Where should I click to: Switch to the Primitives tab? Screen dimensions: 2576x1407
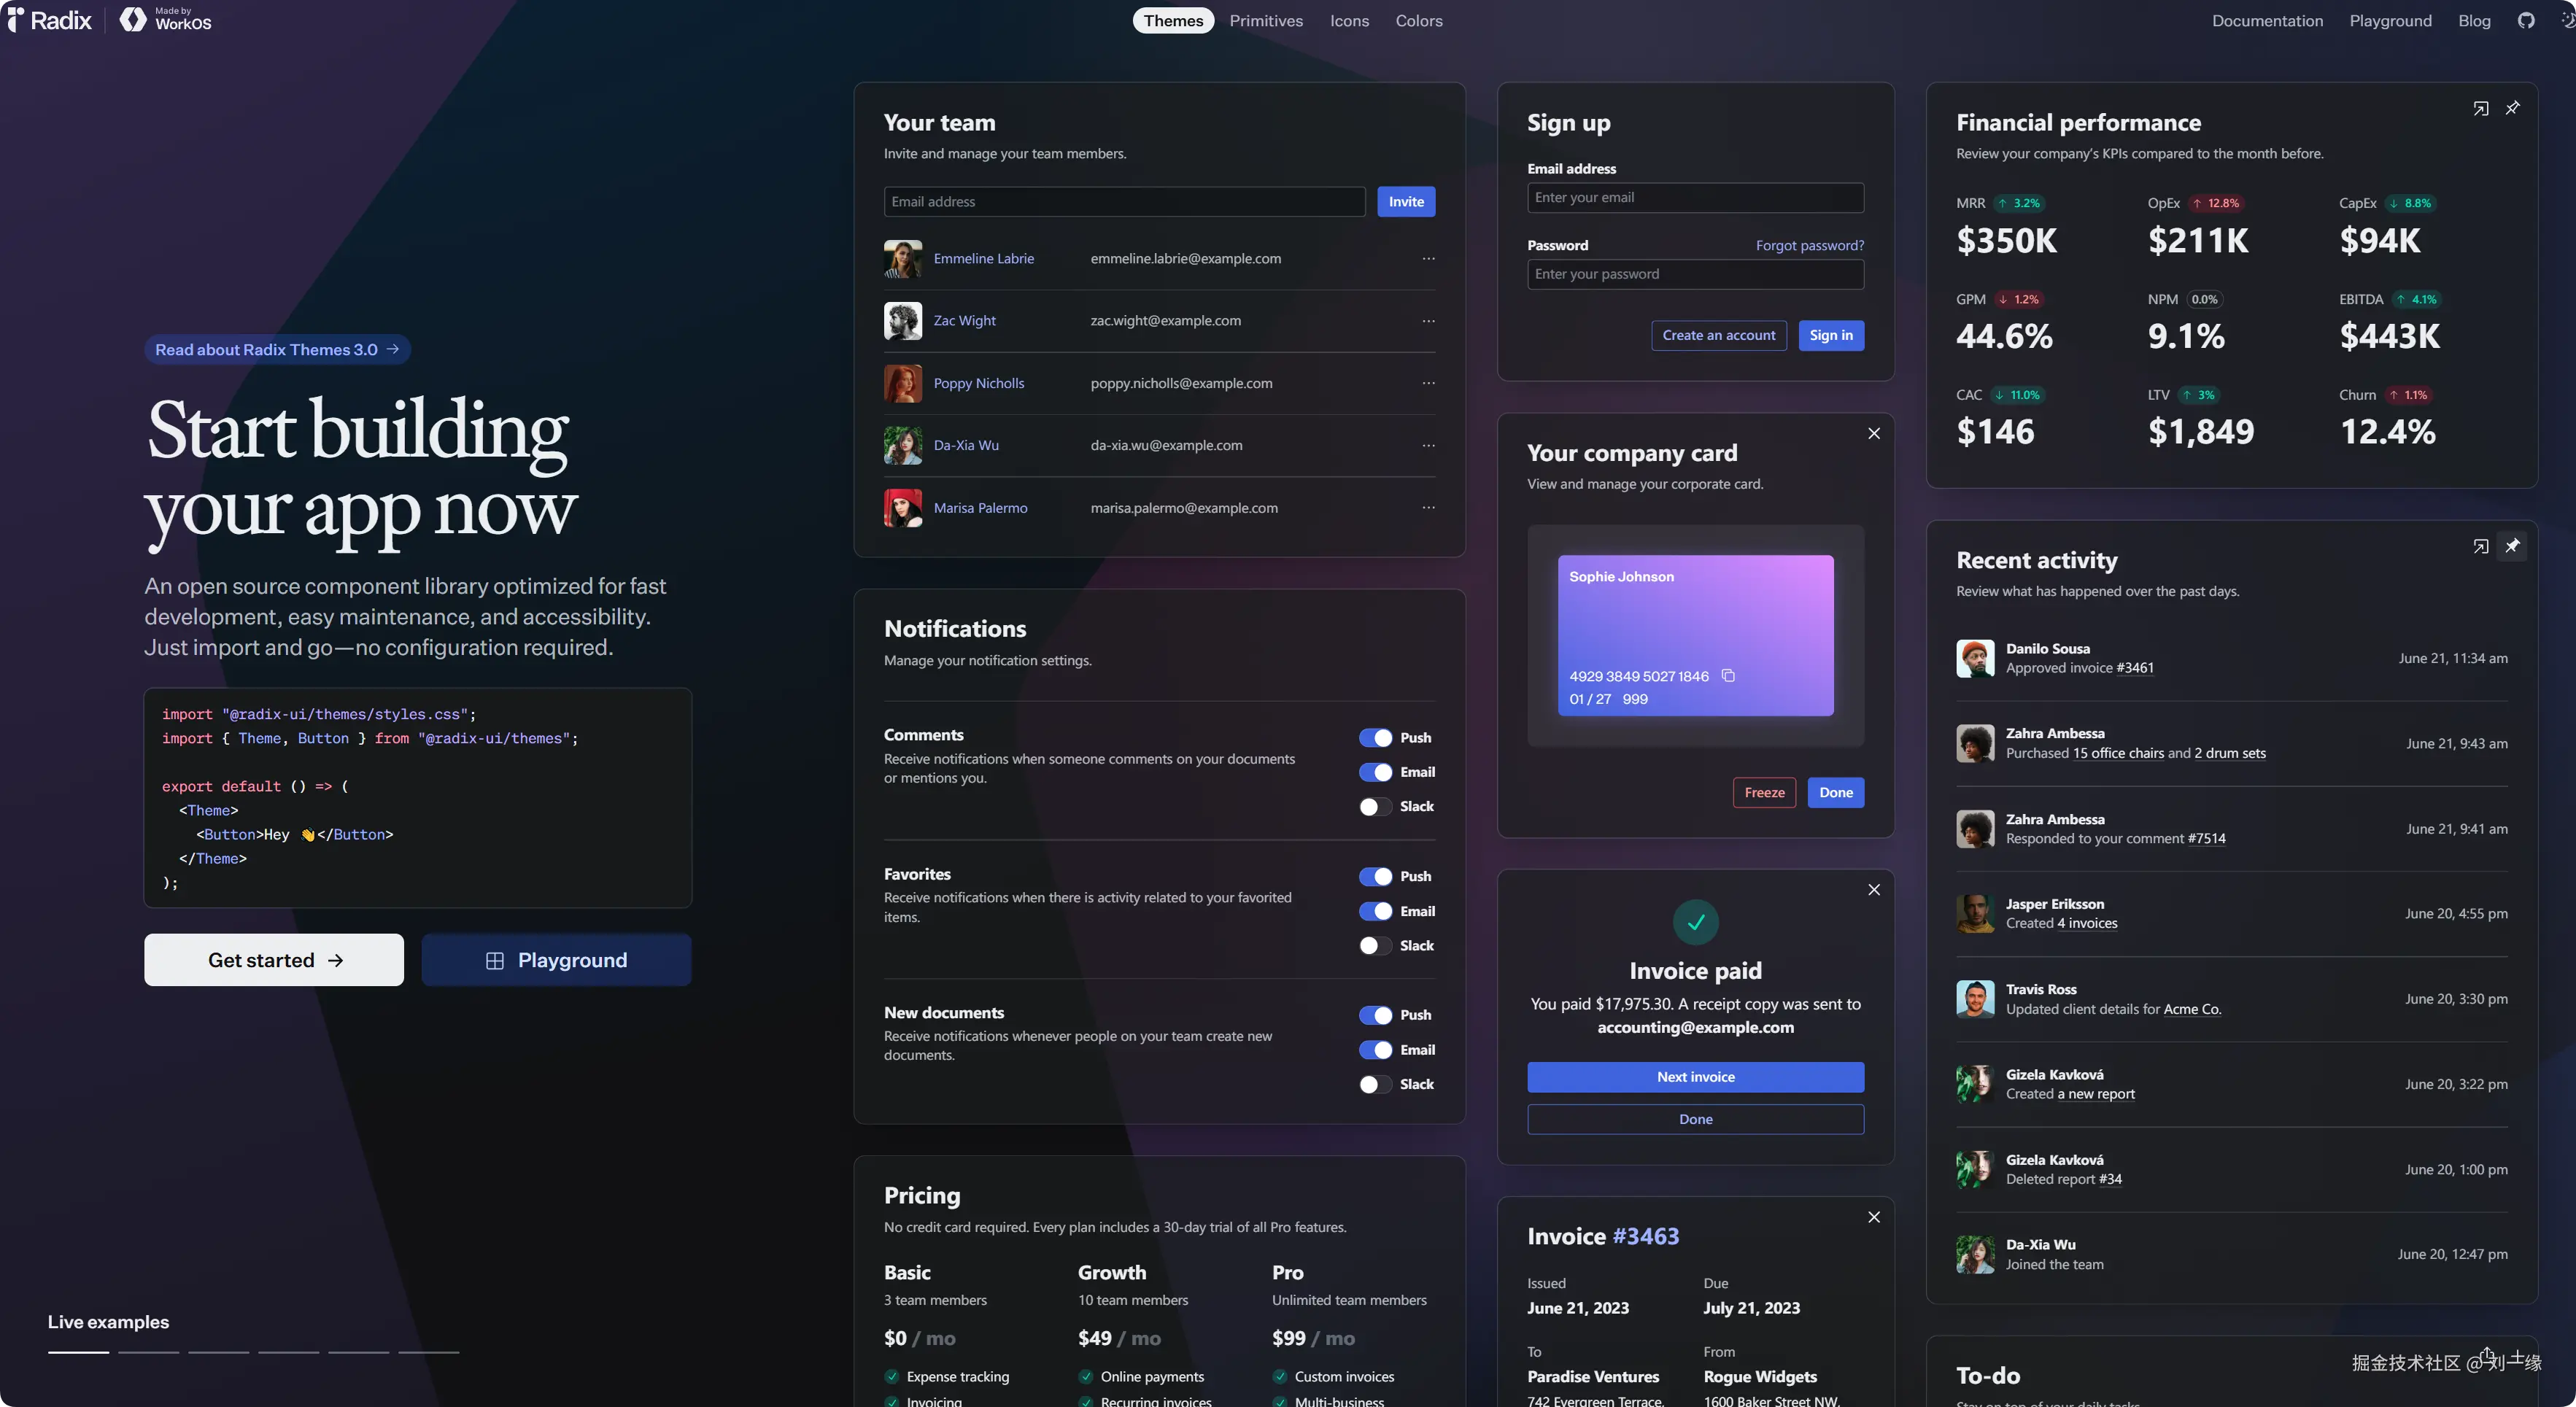pos(1266,21)
